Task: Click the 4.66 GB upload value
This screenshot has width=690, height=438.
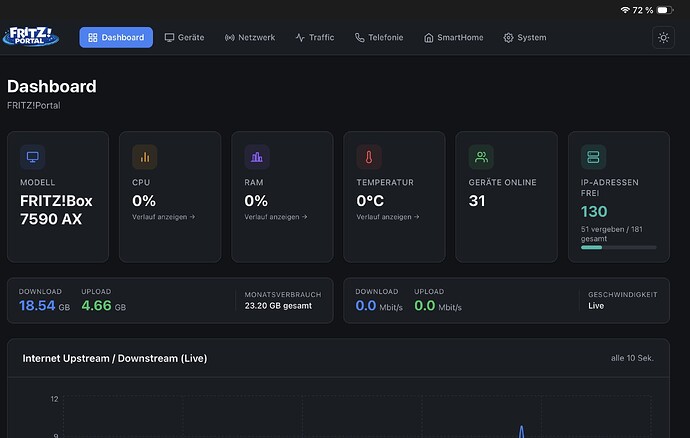Action: coord(103,305)
